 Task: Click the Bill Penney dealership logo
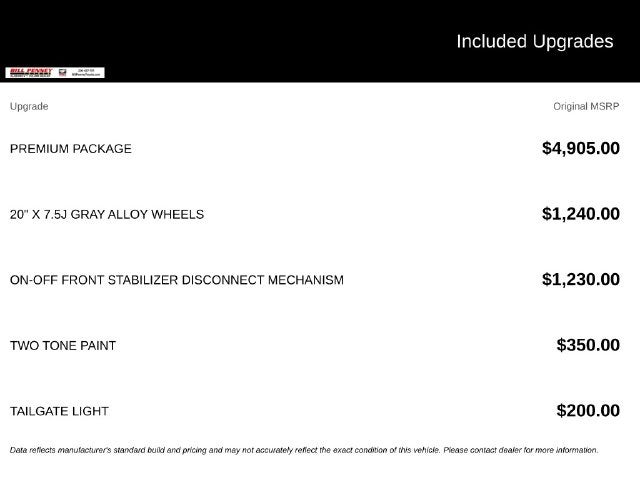pyautogui.click(x=31, y=73)
